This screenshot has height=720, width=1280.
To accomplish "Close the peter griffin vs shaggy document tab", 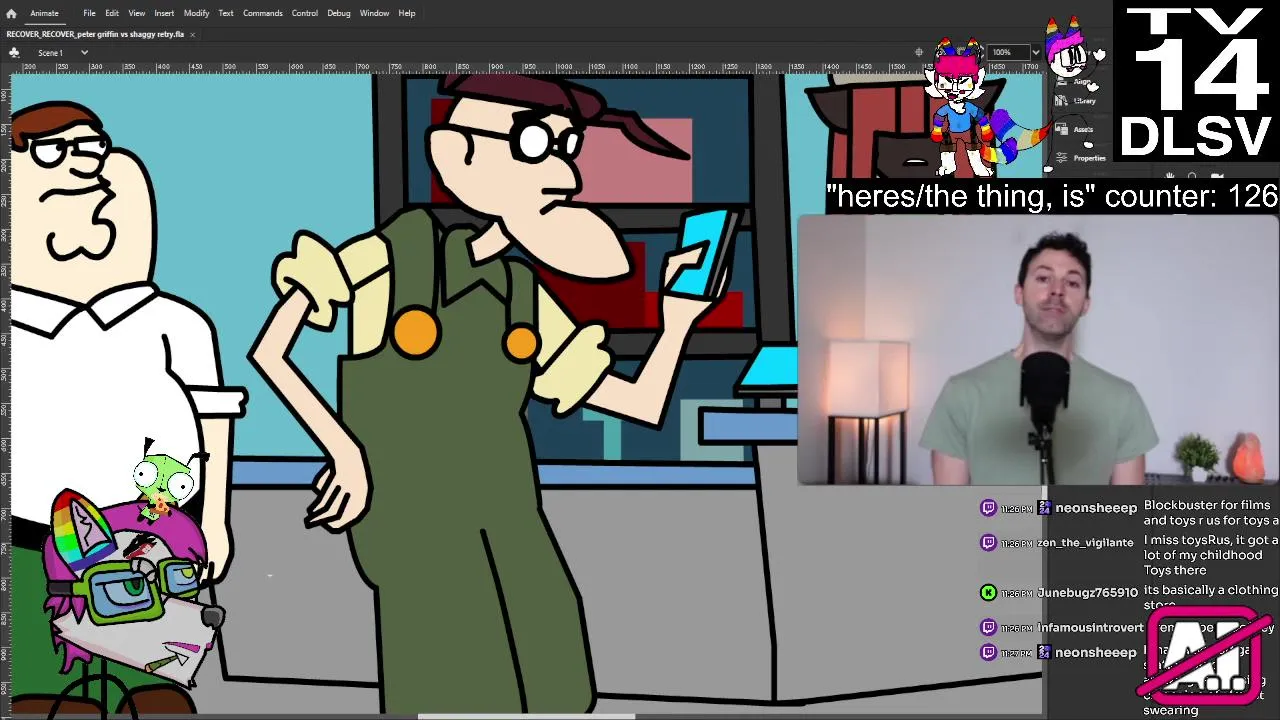I will tap(192, 34).
